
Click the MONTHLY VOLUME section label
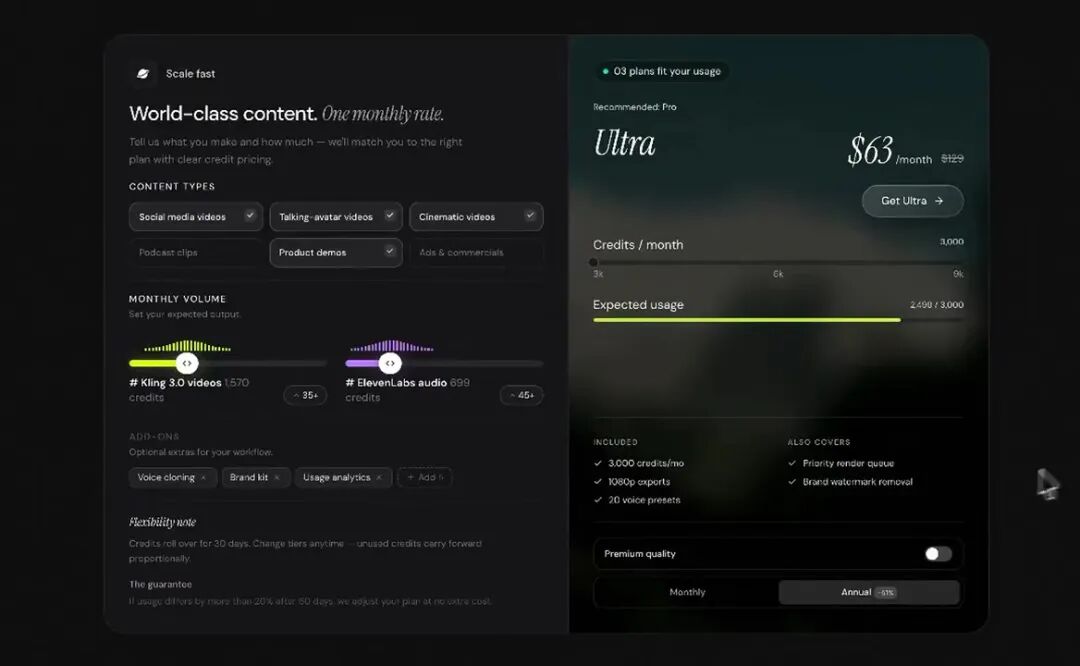[x=177, y=299]
